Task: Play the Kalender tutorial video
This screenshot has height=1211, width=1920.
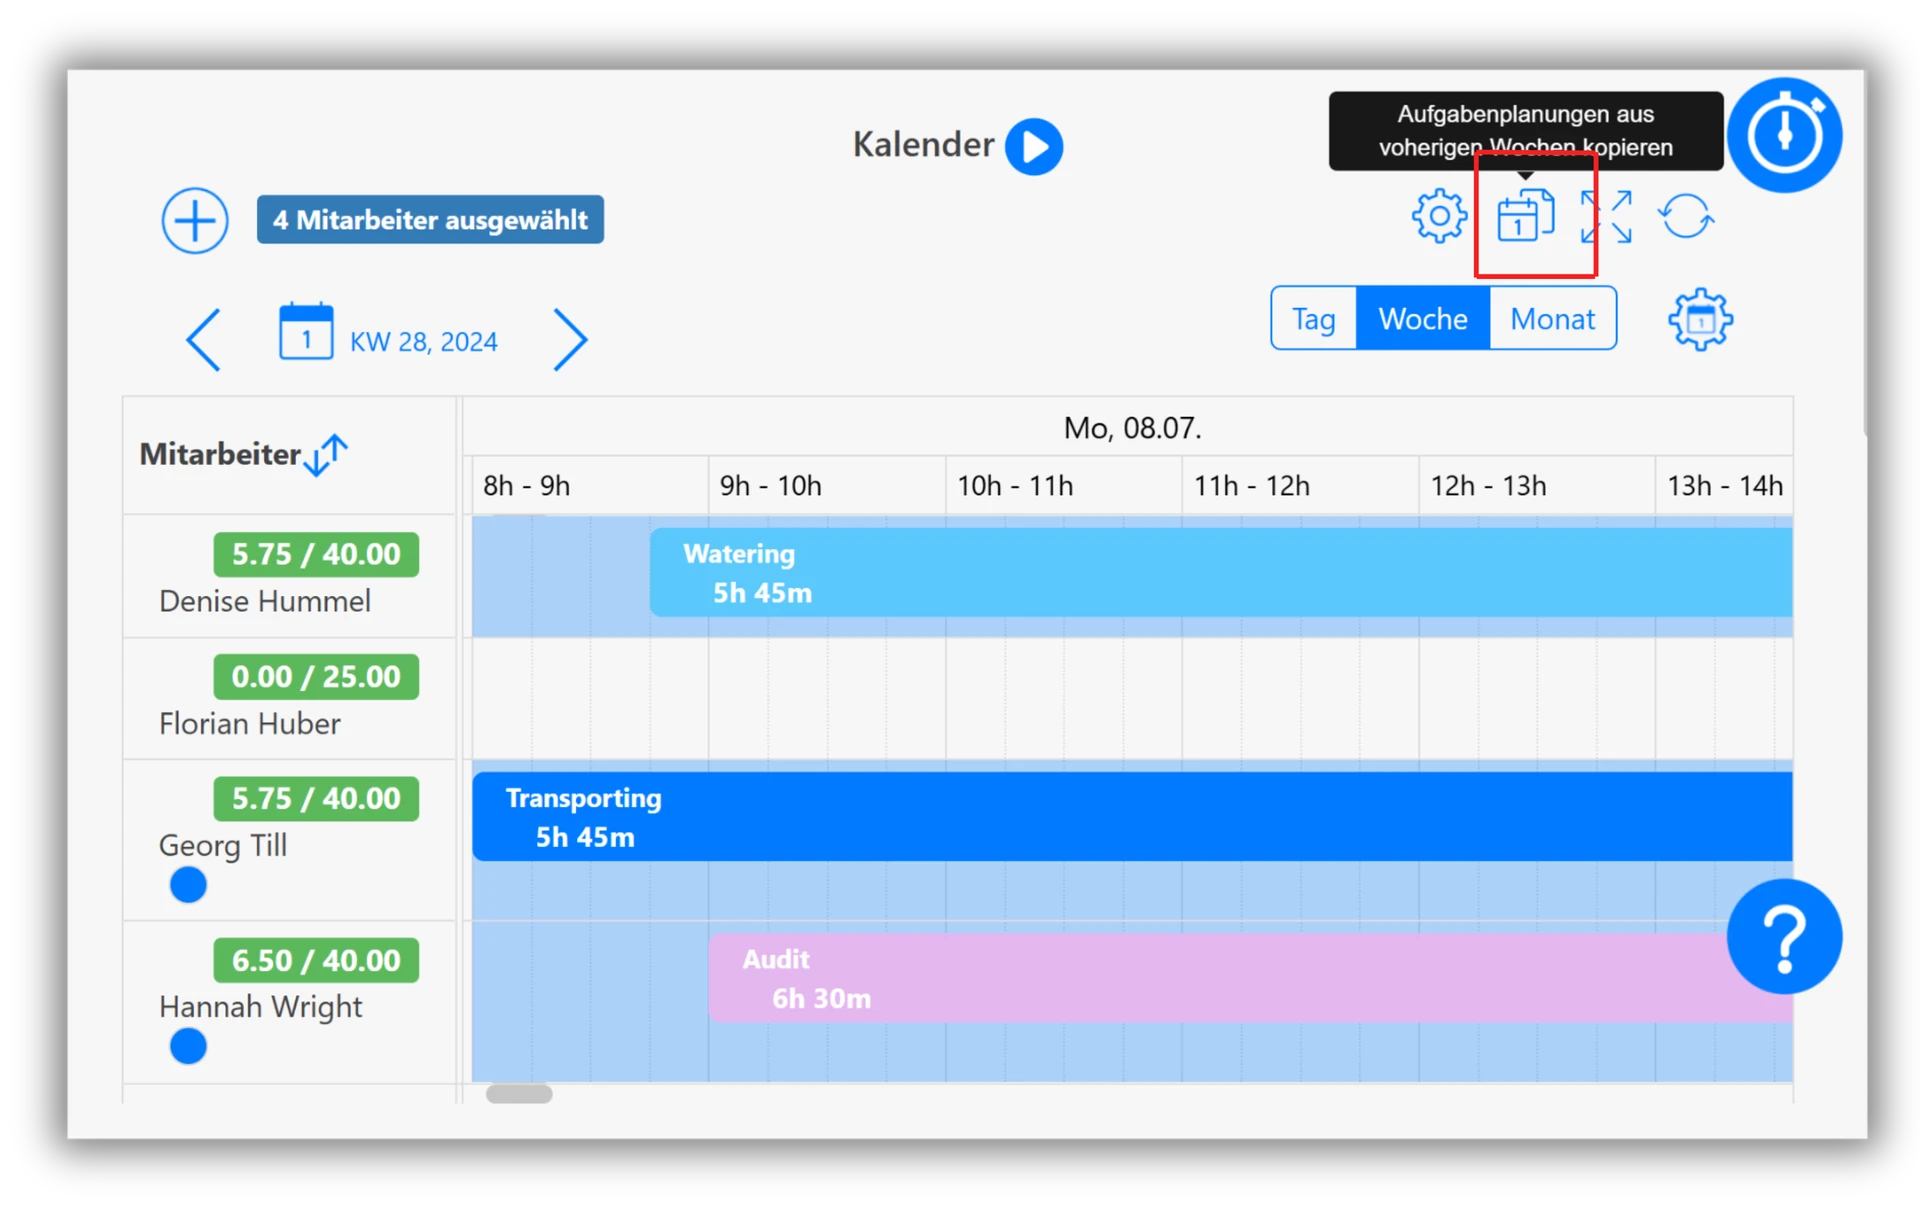Action: (1034, 147)
